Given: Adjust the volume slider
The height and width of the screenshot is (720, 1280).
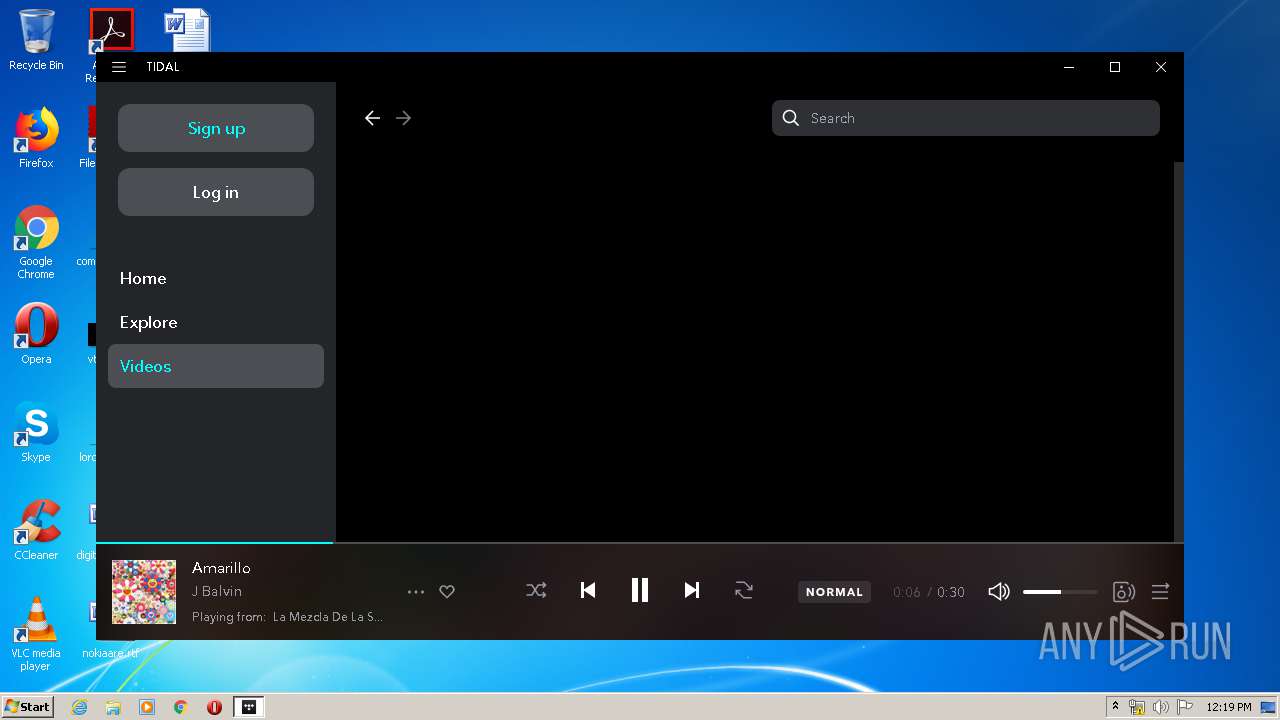Looking at the screenshot, I should click(1060, 592).
